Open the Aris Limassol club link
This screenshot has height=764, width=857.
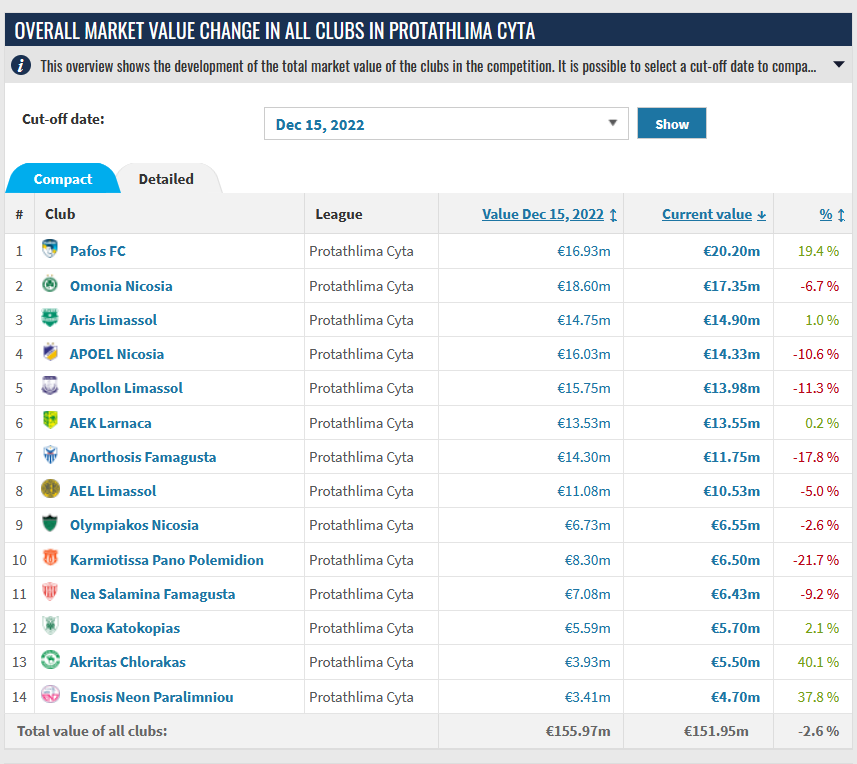[113, 320]
